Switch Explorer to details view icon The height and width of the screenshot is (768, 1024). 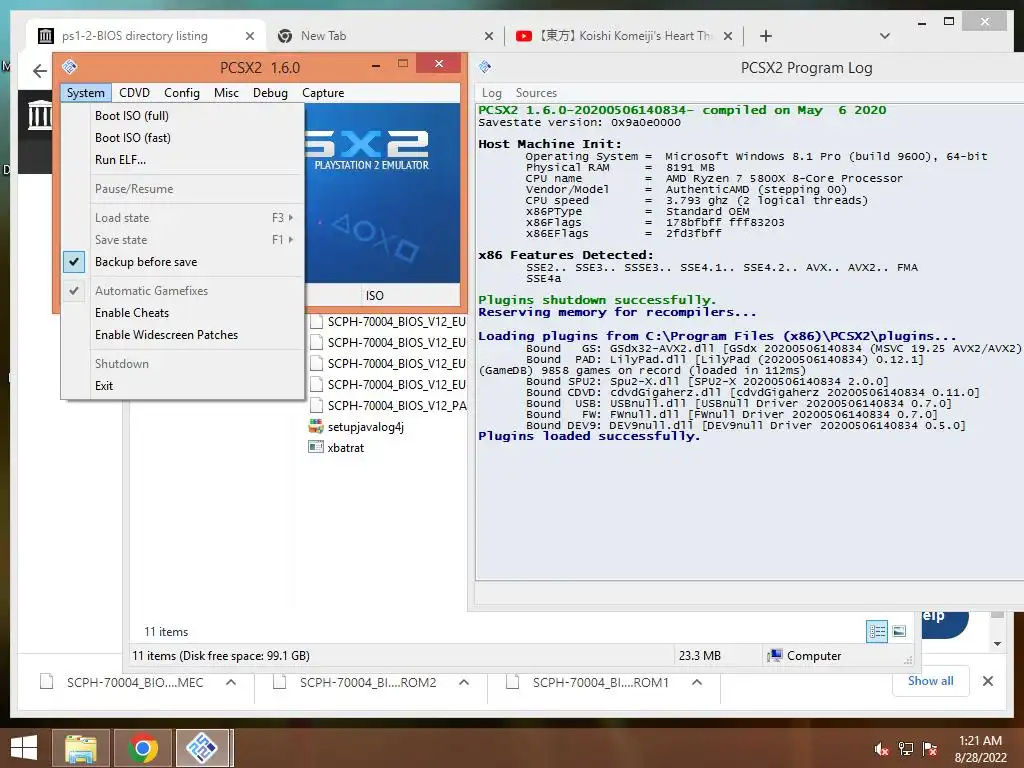point(877,631)
